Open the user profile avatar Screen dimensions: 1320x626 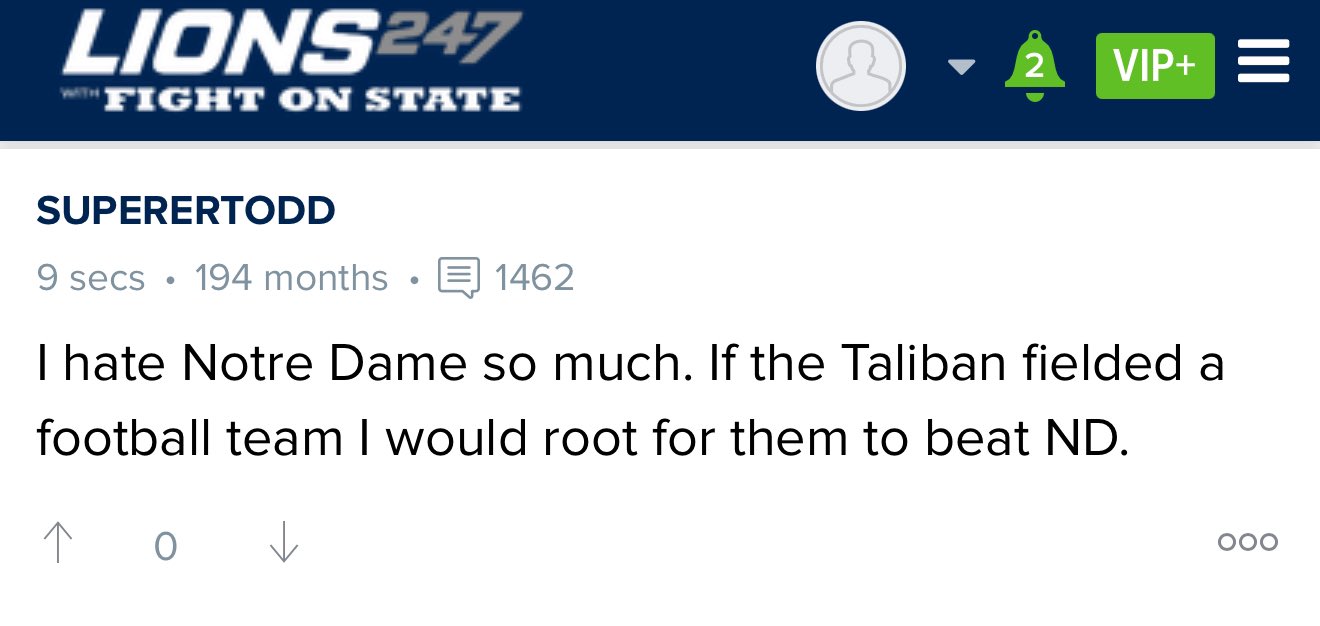coord(861,66)
